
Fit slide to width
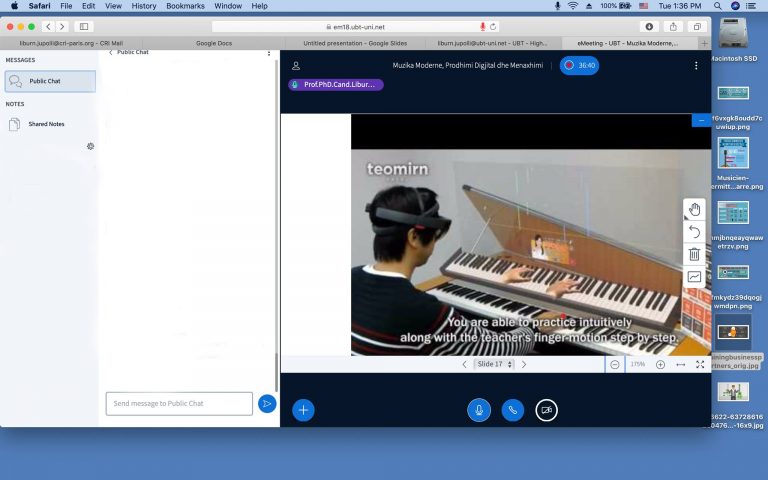point(681,364)
